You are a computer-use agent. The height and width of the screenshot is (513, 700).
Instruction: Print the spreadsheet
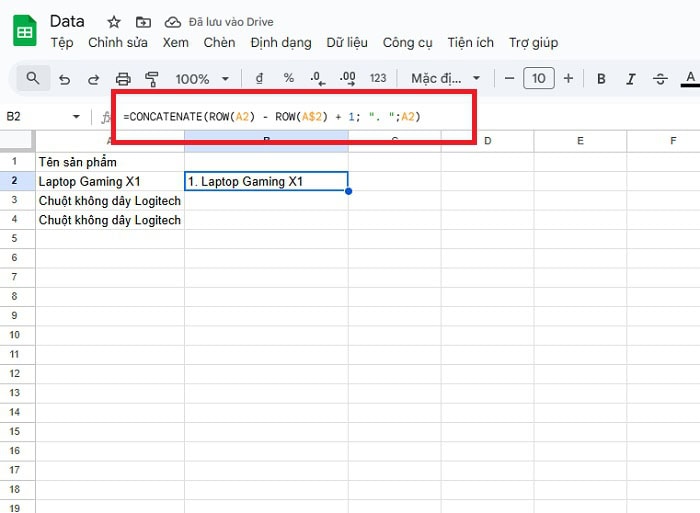coord(123,79)
